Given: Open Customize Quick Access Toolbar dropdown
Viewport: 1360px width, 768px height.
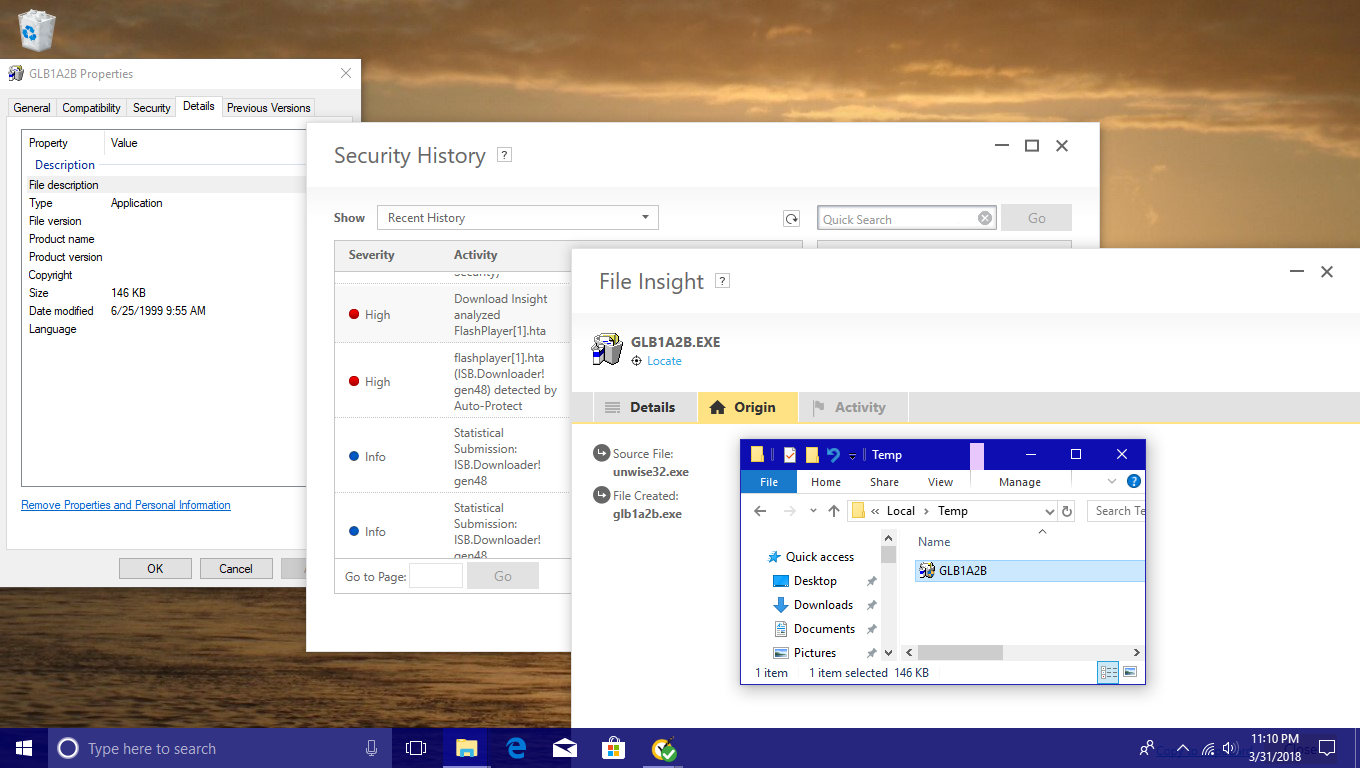Looking at the screenshot, I should 853,456.
